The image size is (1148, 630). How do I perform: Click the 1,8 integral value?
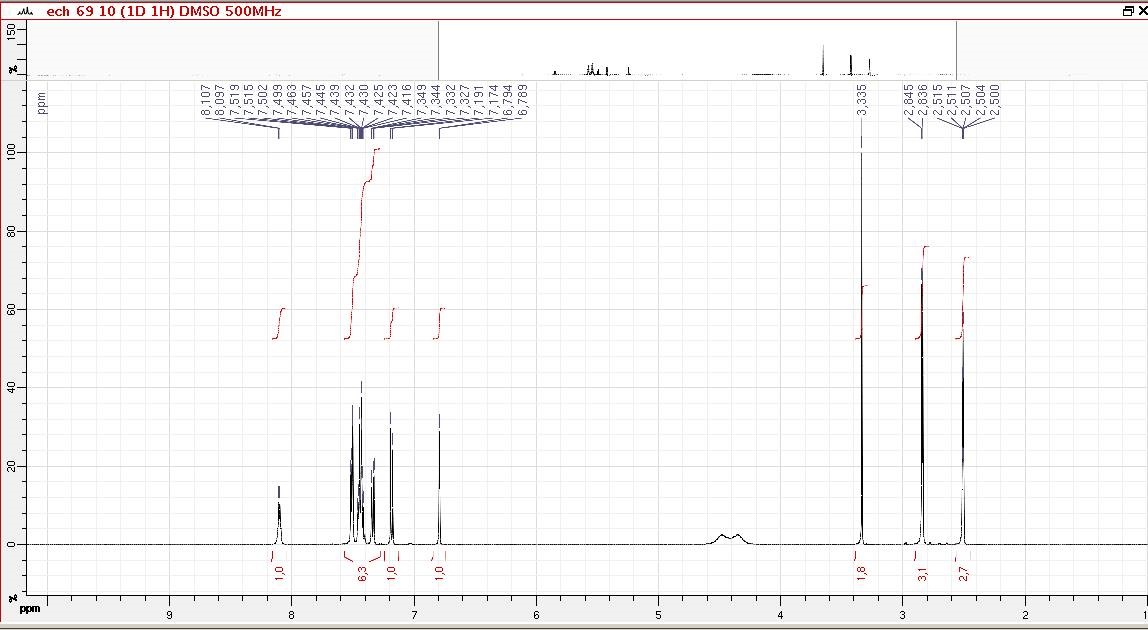pyautogui.click(x=861, y=572)
